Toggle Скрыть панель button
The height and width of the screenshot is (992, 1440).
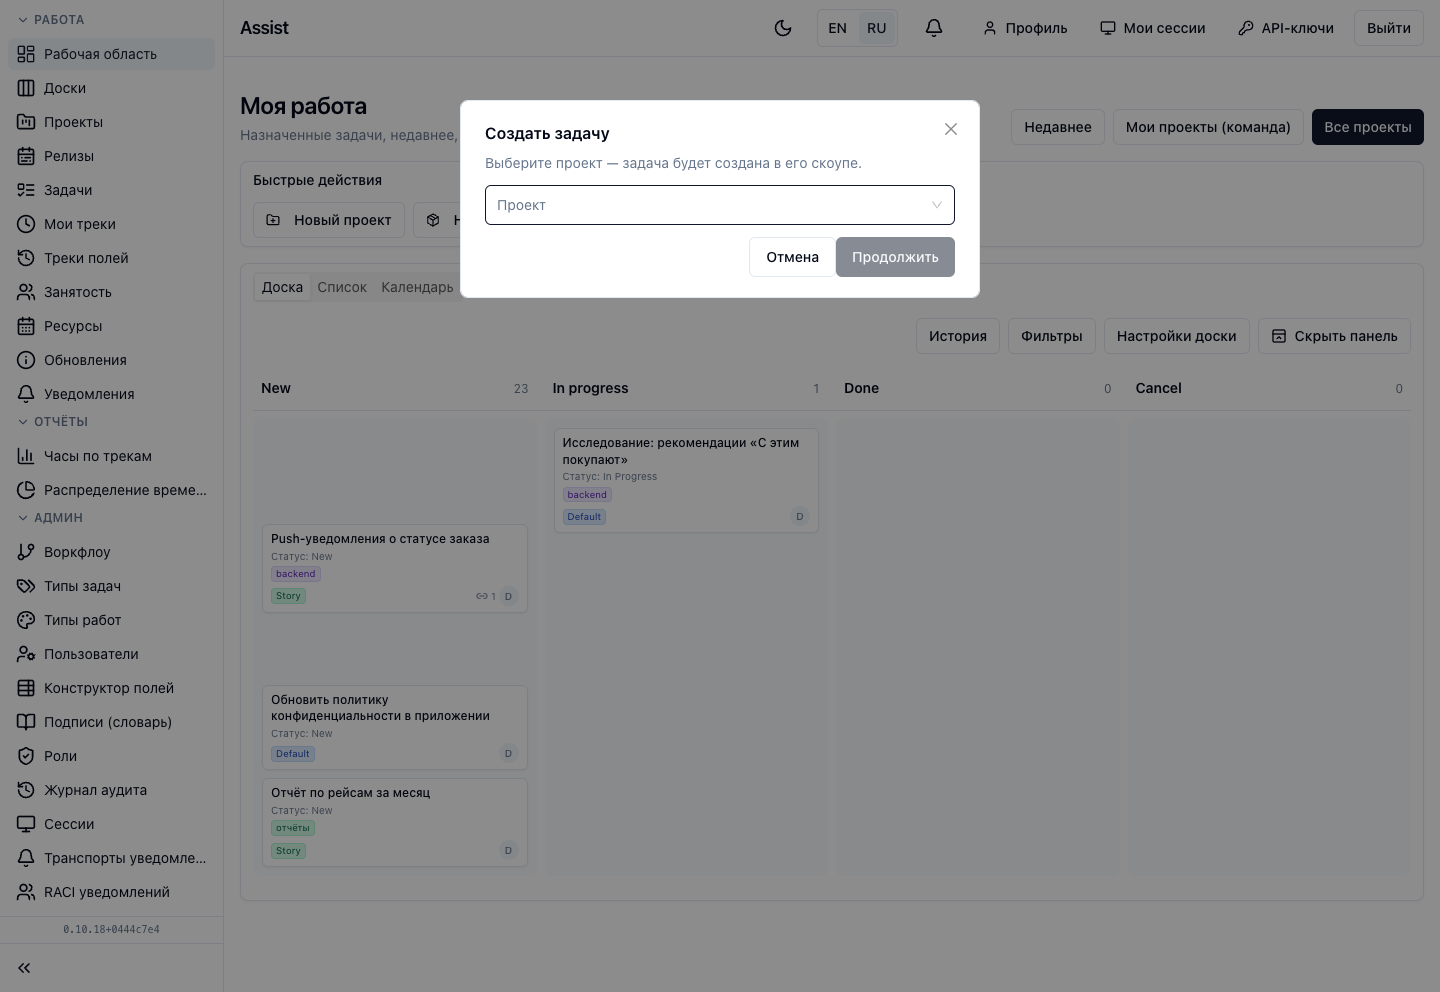pos(1334,336)
